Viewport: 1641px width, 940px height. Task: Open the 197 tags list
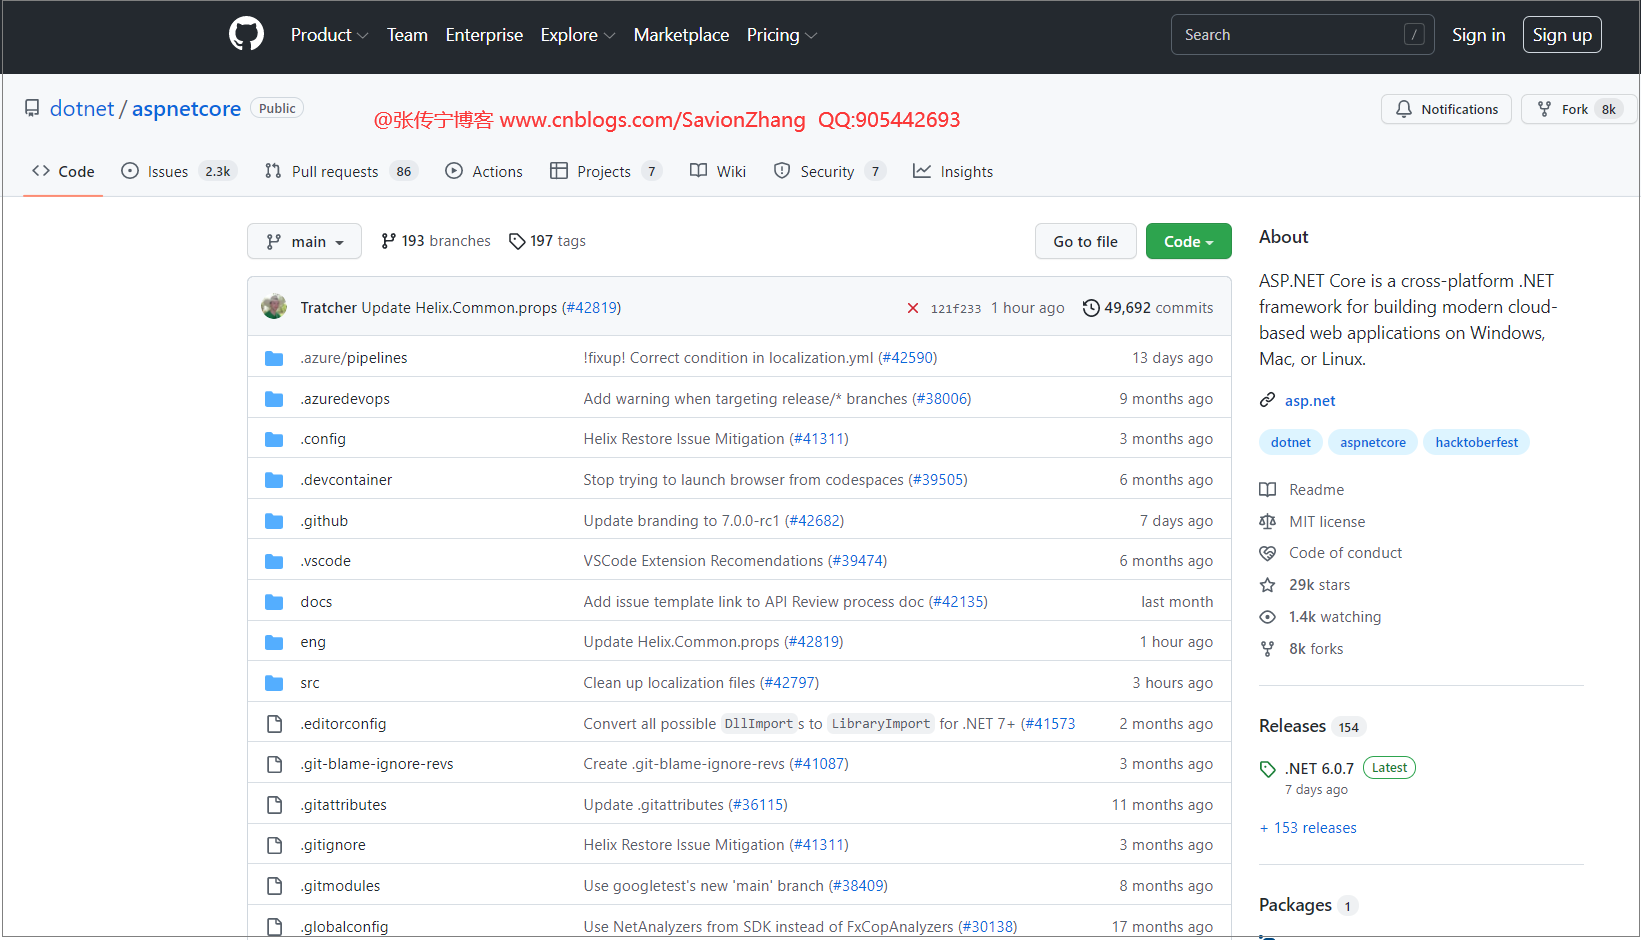click(547, 241)
